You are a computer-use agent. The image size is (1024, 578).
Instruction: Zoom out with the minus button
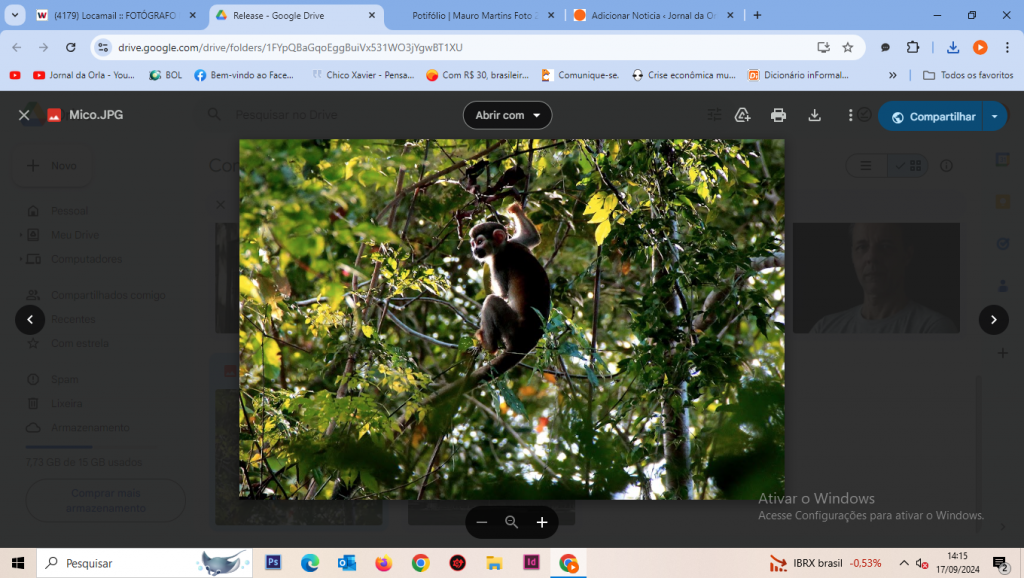coord(482,522)
